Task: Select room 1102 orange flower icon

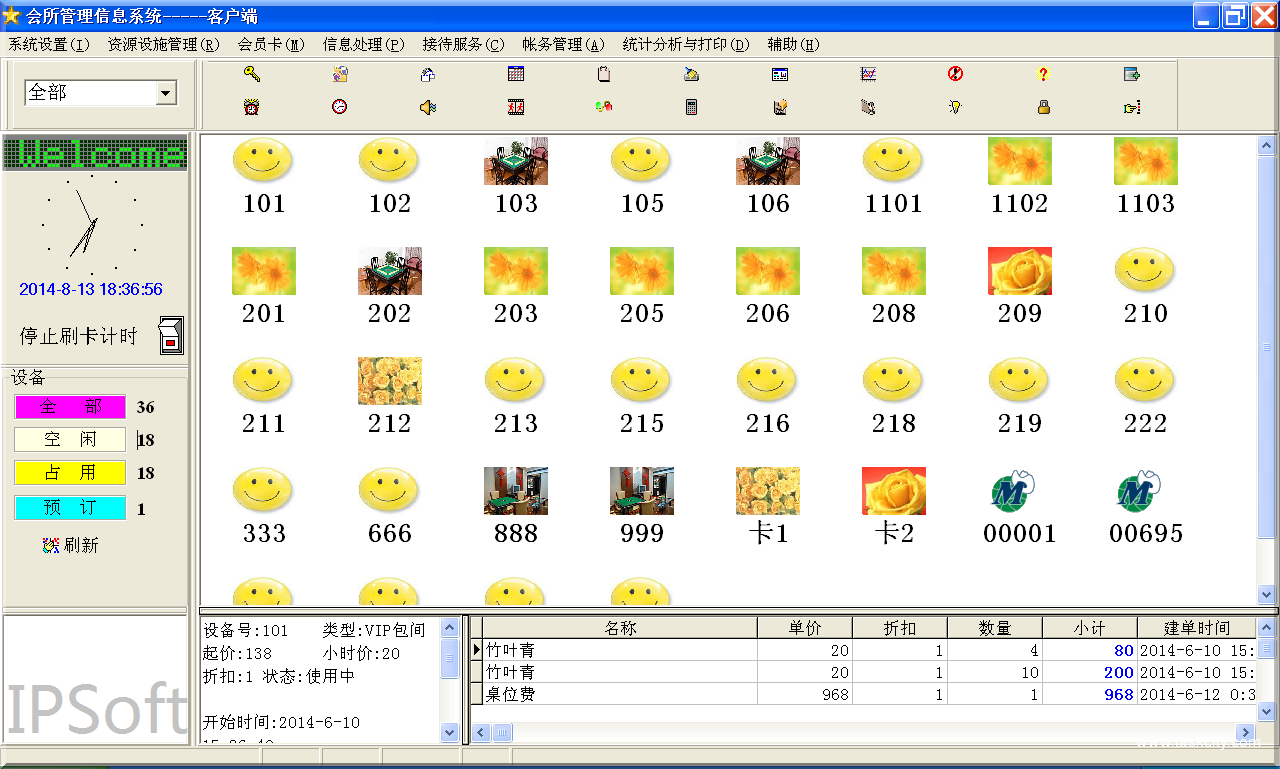Action: tap(1020, 160)
